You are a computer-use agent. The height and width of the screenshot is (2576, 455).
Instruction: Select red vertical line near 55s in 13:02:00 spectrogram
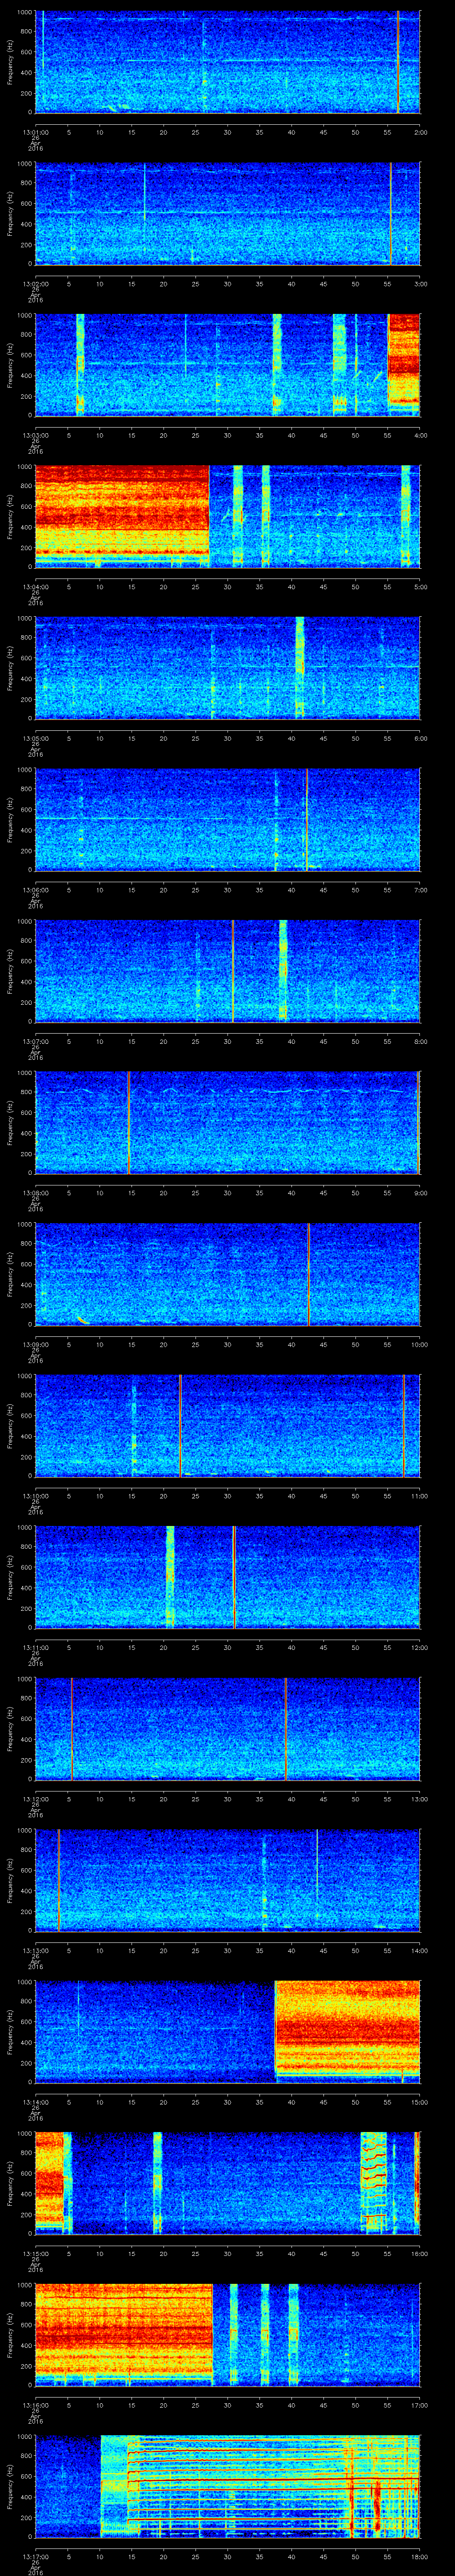coord(391,213)
